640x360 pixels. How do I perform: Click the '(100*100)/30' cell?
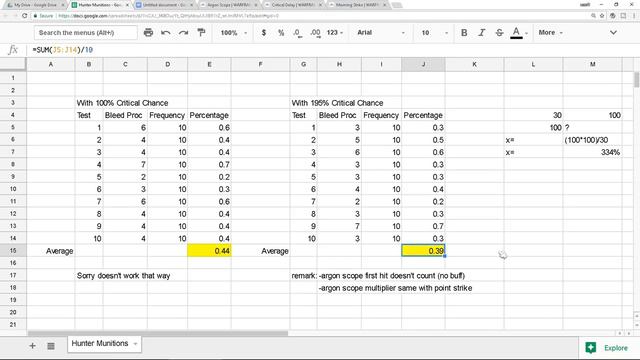tap(592, 140)
